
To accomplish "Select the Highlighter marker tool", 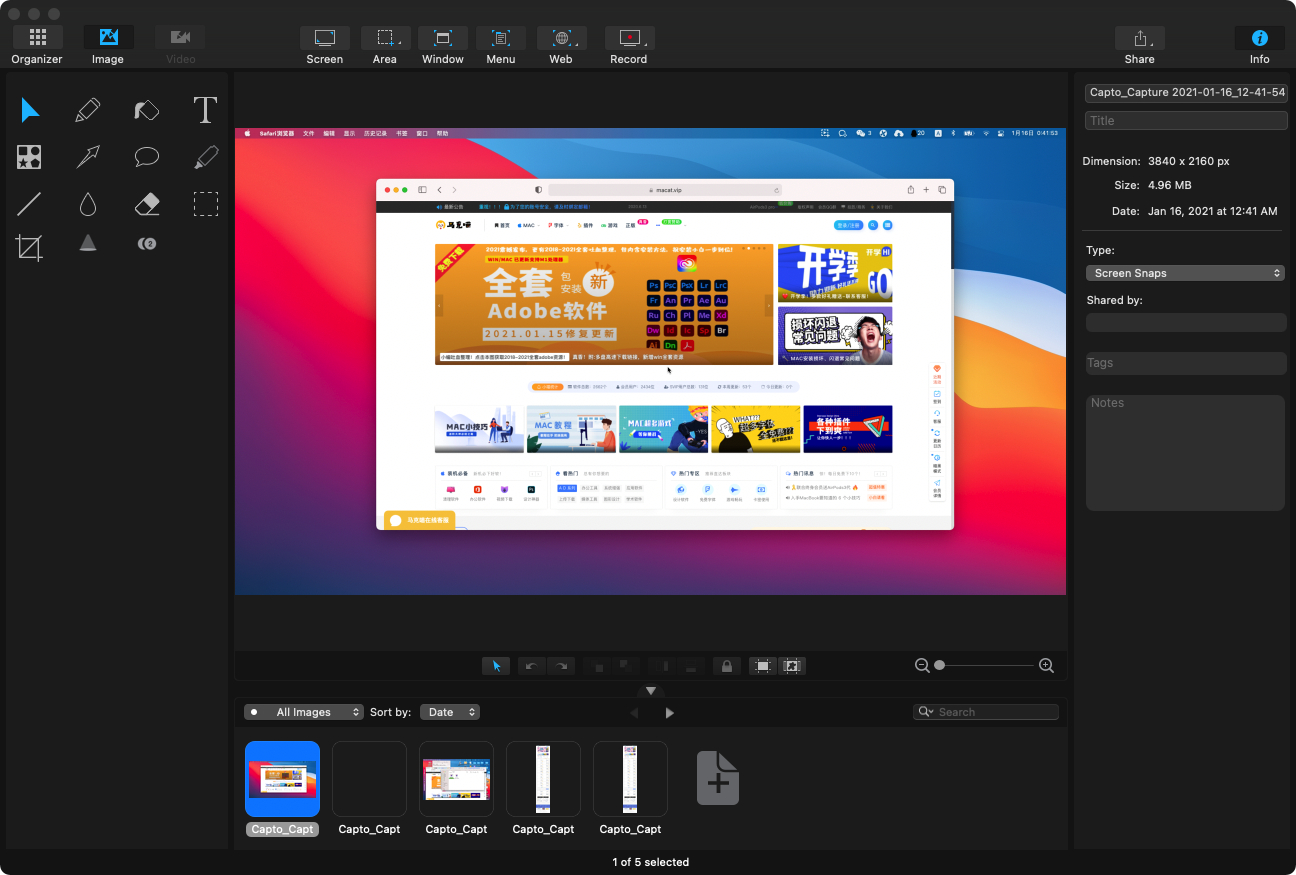I will 206,157.
